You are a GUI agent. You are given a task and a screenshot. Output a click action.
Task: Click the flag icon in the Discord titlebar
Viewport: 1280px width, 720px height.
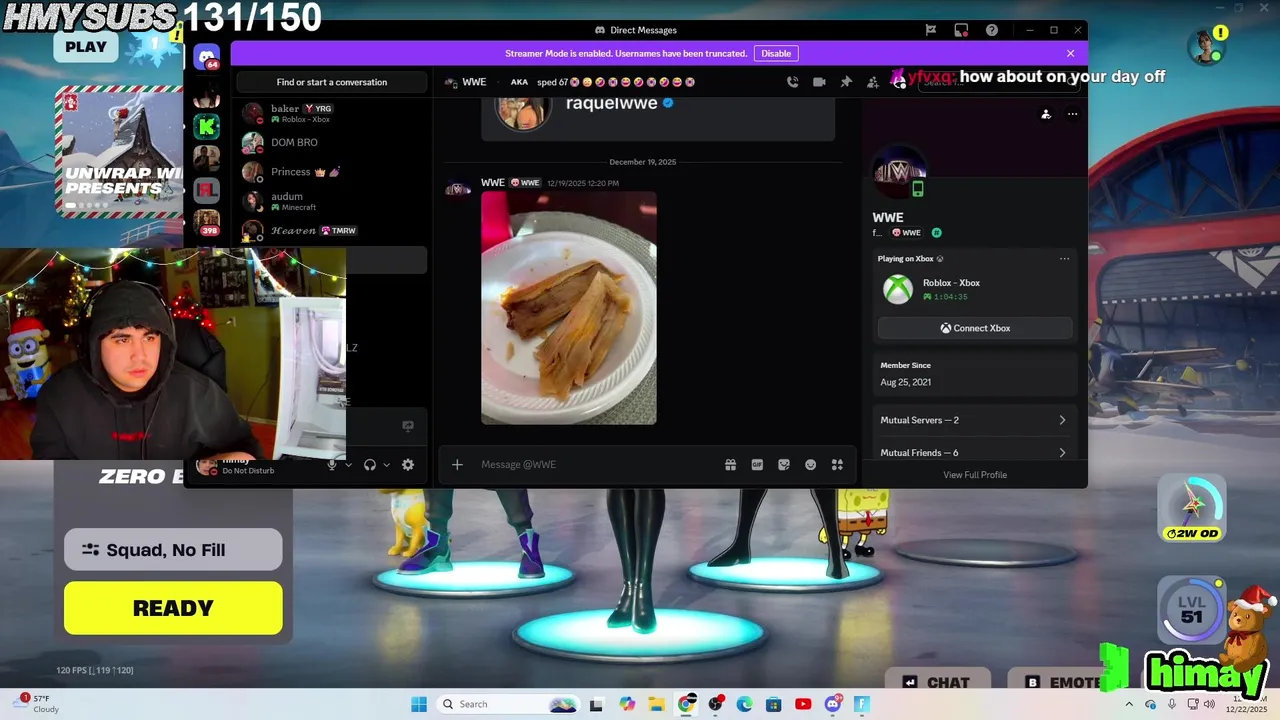931,30
